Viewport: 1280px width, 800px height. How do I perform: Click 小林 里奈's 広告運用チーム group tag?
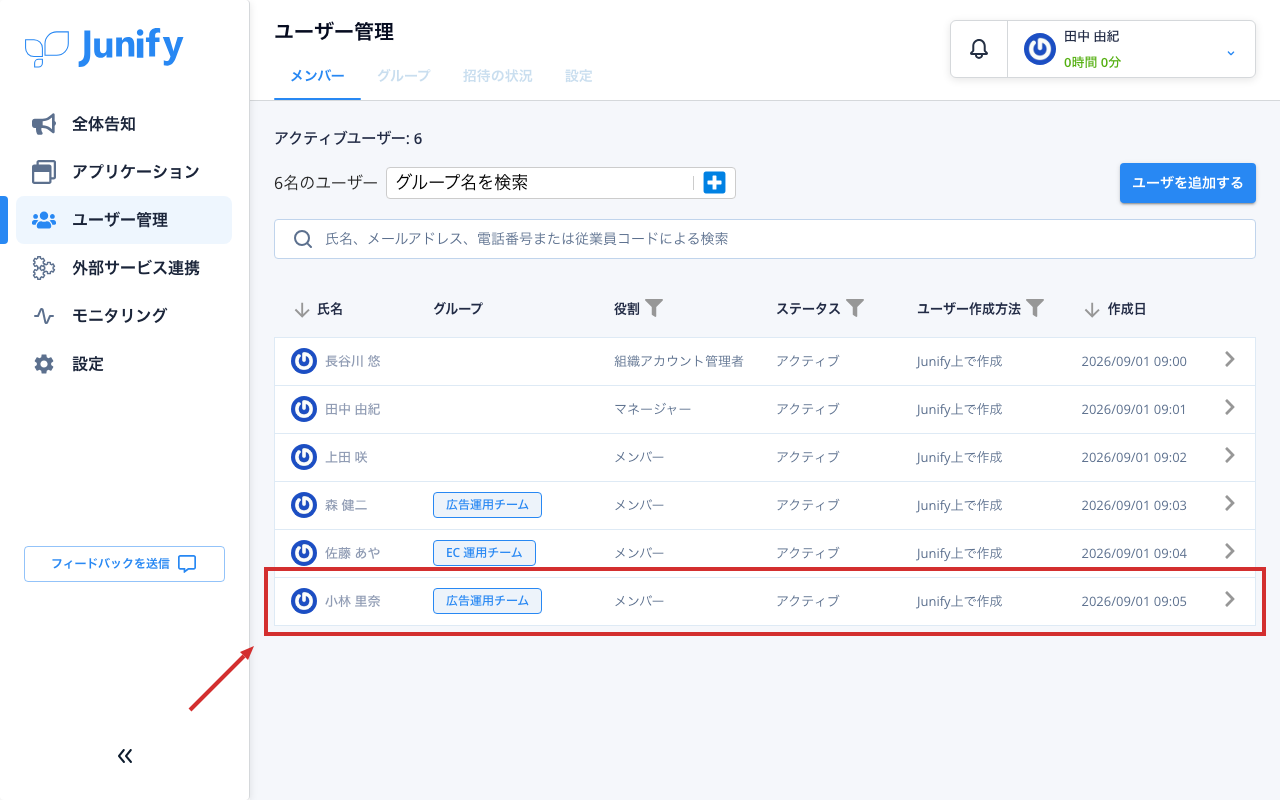click(x=487, y=601)
